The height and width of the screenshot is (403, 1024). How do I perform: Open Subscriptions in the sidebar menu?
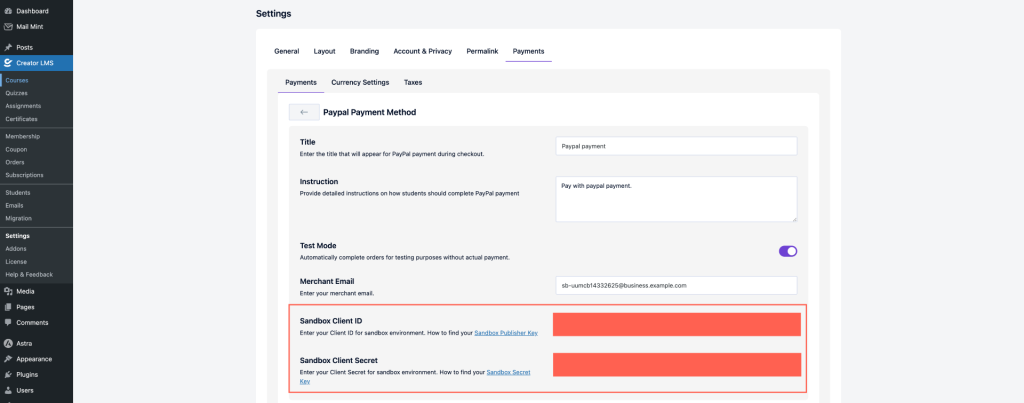[x=24, y=175]
